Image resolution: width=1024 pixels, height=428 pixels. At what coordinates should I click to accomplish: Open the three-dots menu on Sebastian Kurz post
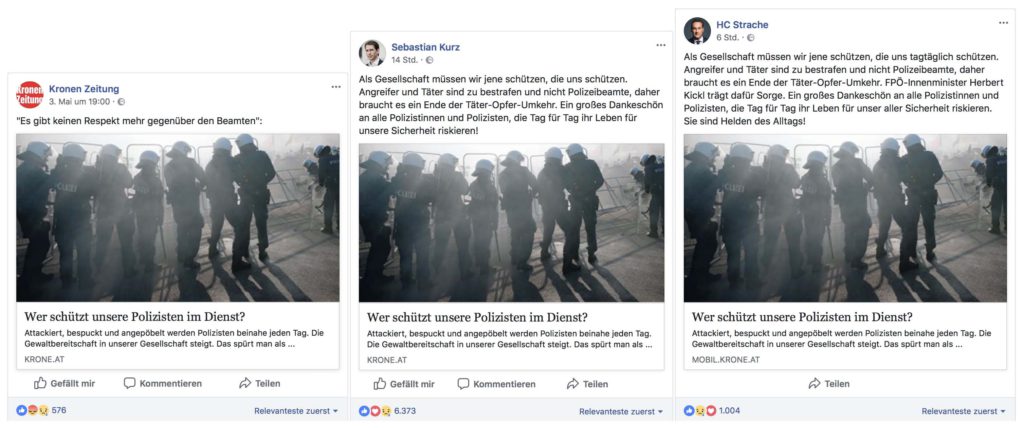pyautogui.click(x=660, y=45)
